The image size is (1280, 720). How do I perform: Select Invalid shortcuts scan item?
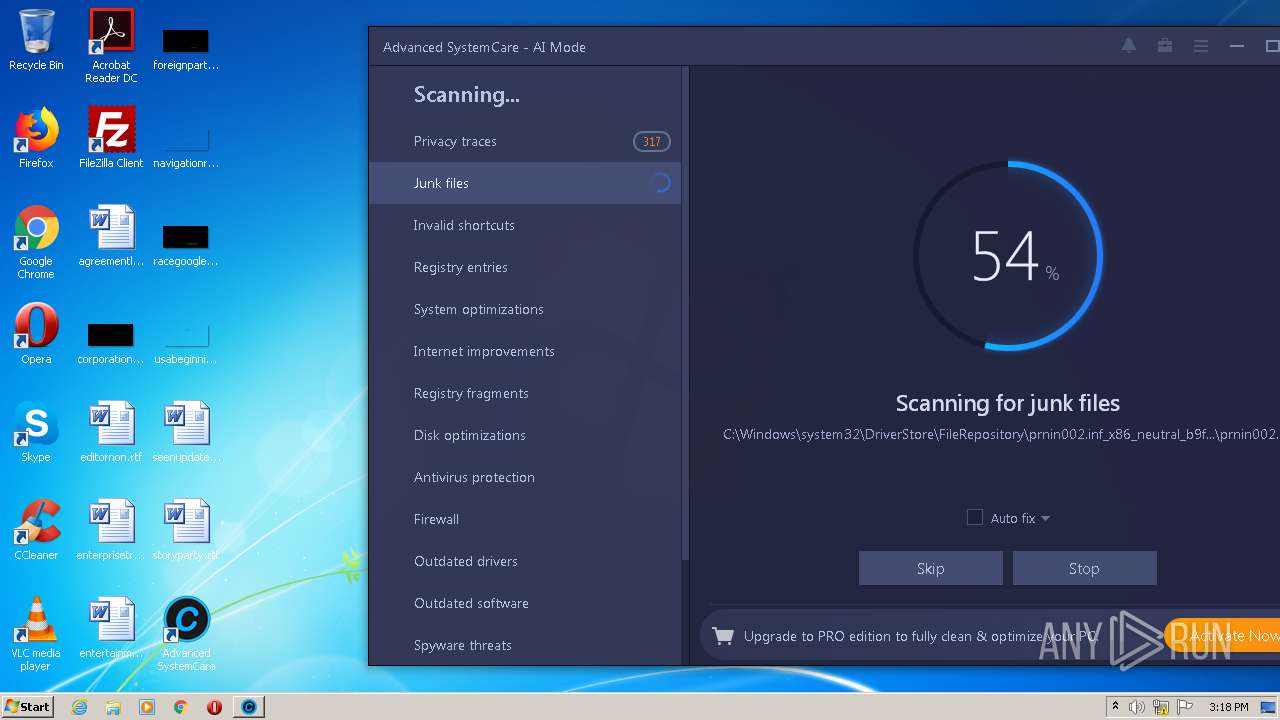[x=525, y=225]
